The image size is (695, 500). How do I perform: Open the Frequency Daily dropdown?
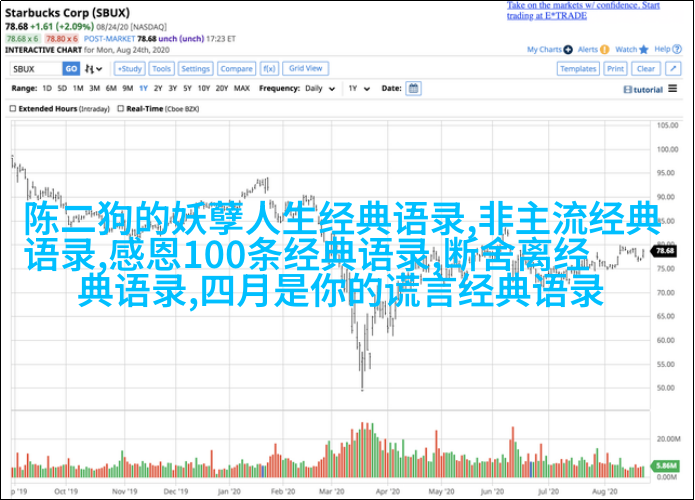pyautogui.click(x=320, y=89)
